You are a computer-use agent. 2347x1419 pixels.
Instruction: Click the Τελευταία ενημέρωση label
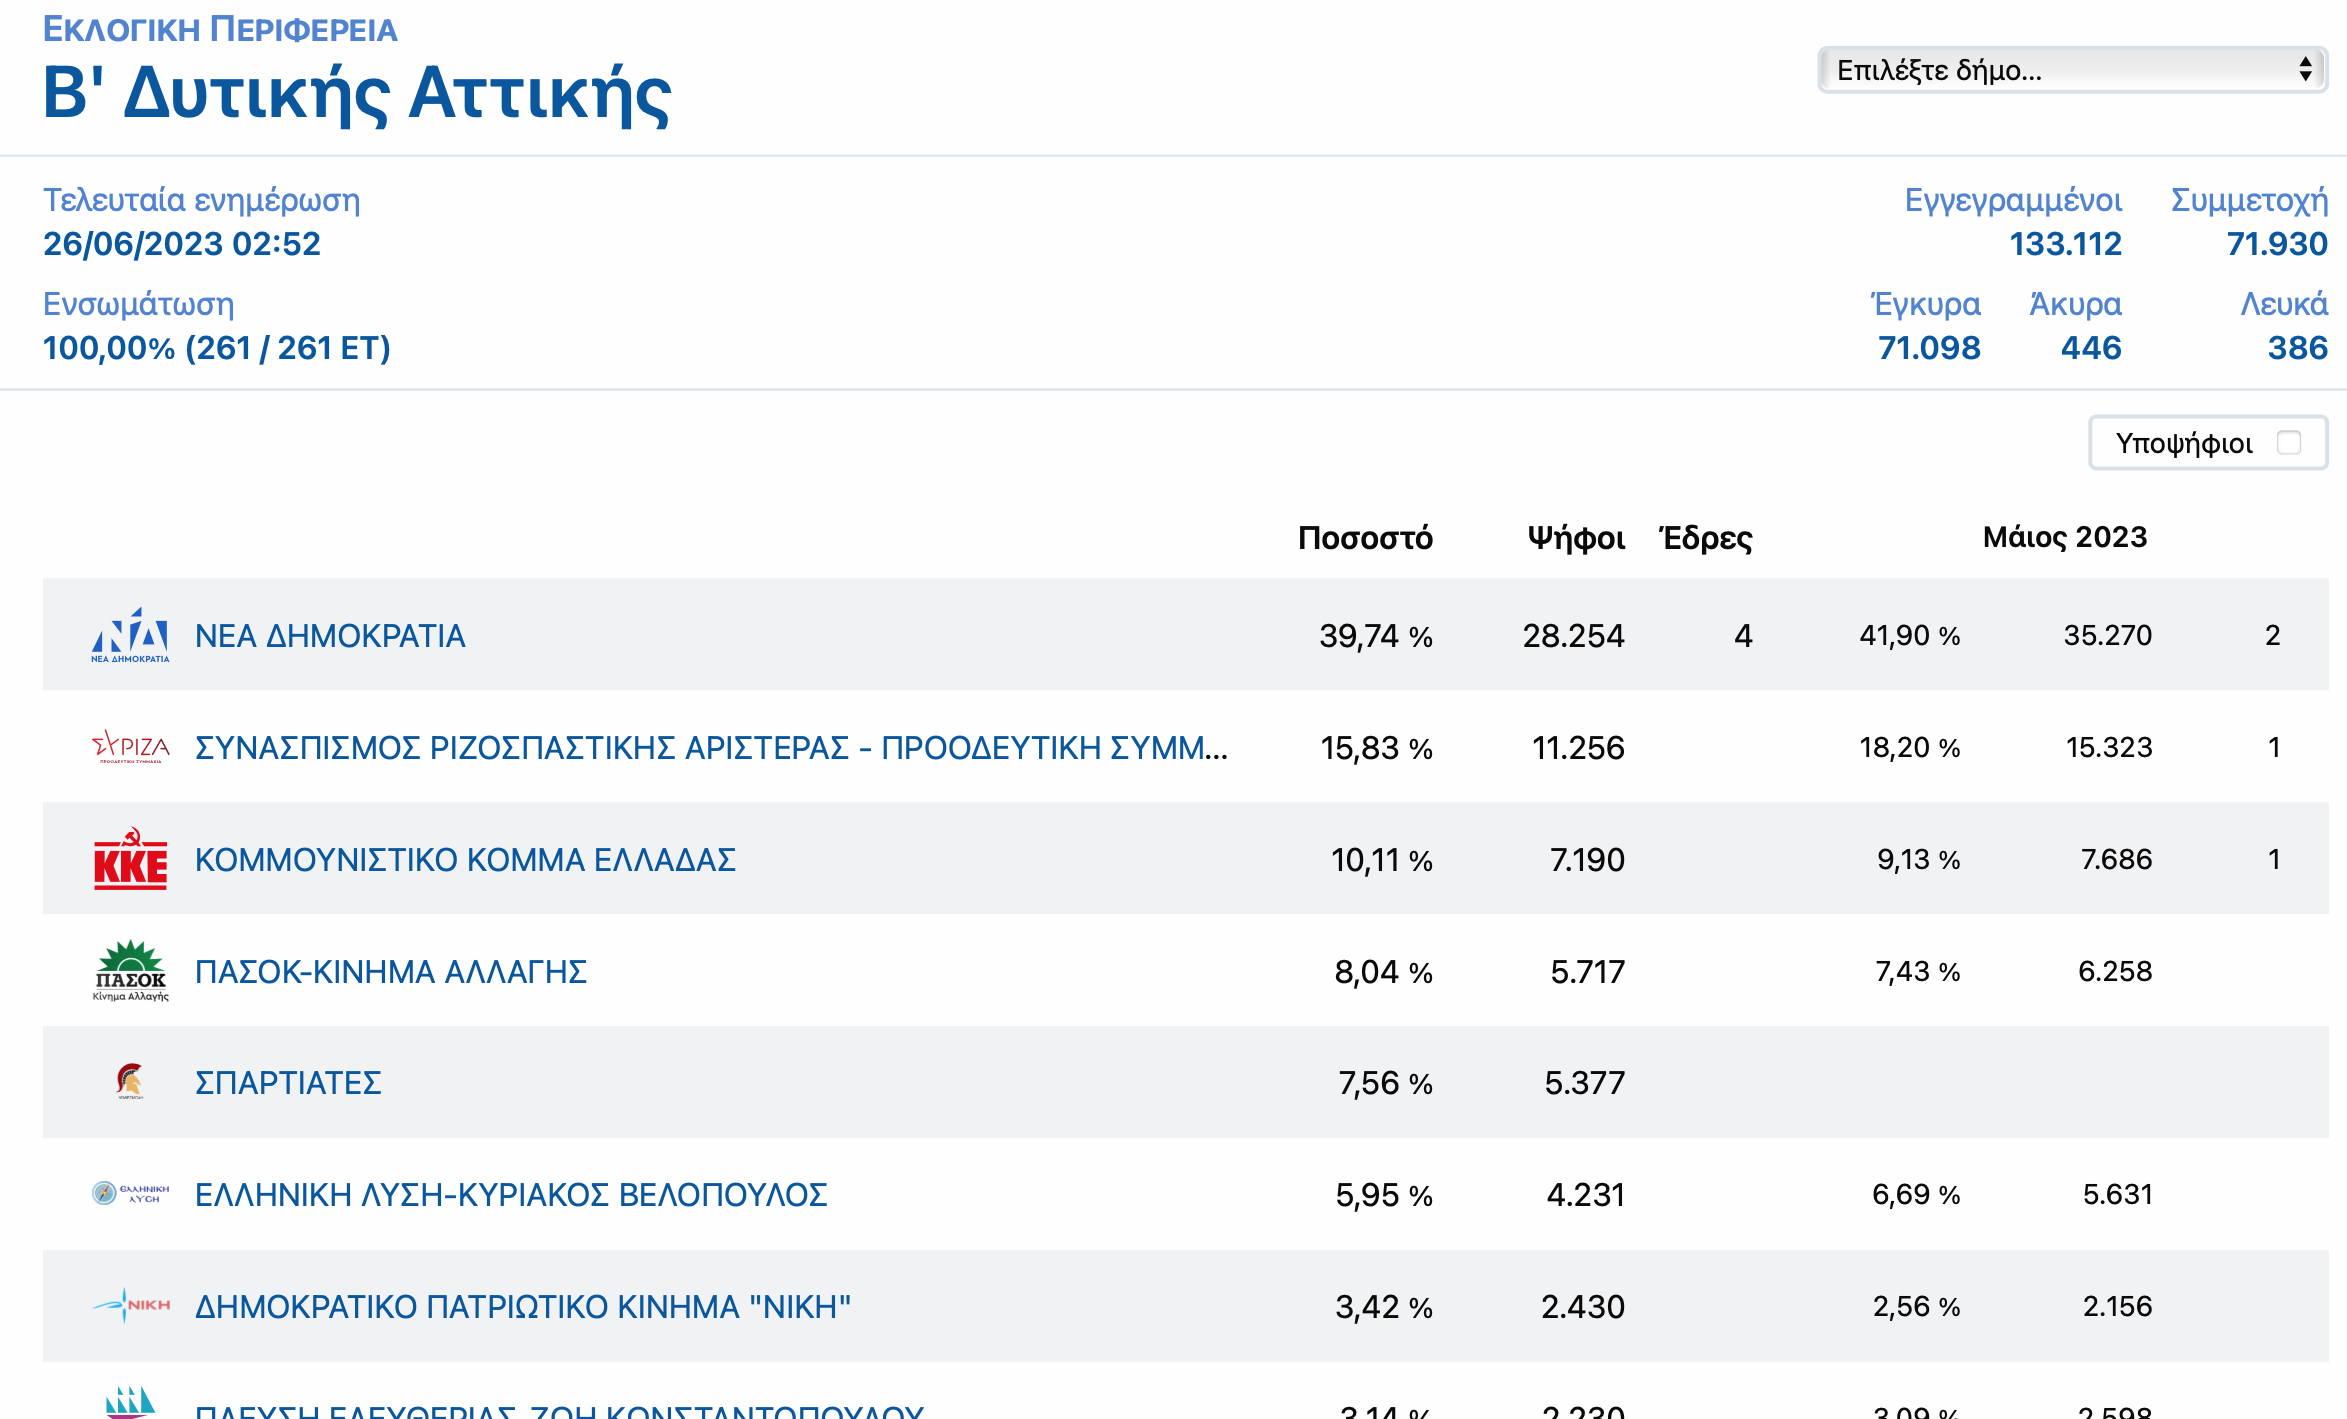pyautogui.click(x=201, y=200)
